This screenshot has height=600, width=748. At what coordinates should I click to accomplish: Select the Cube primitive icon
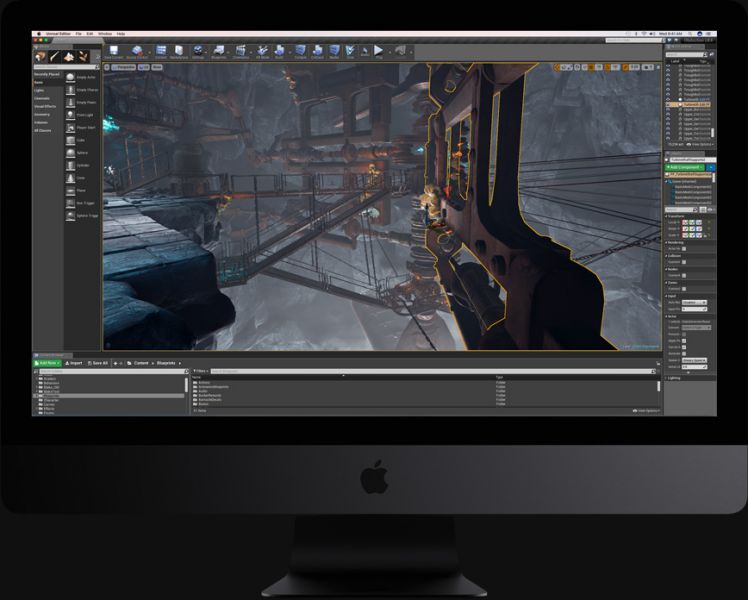[x=71, y=140]
